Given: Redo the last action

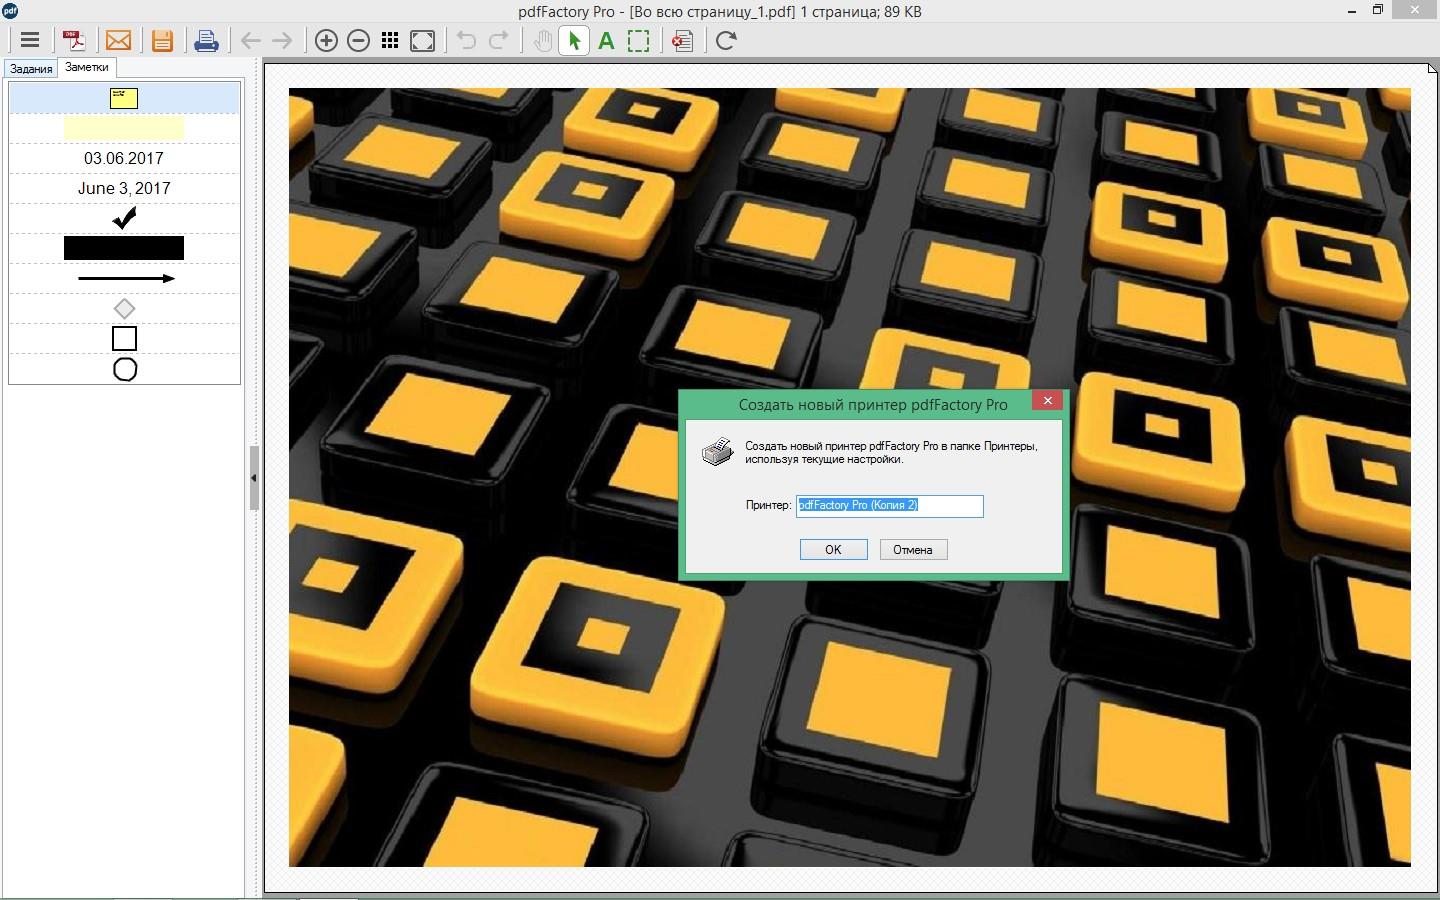Looking at the screenshot, I should click(x=498, y=41).
